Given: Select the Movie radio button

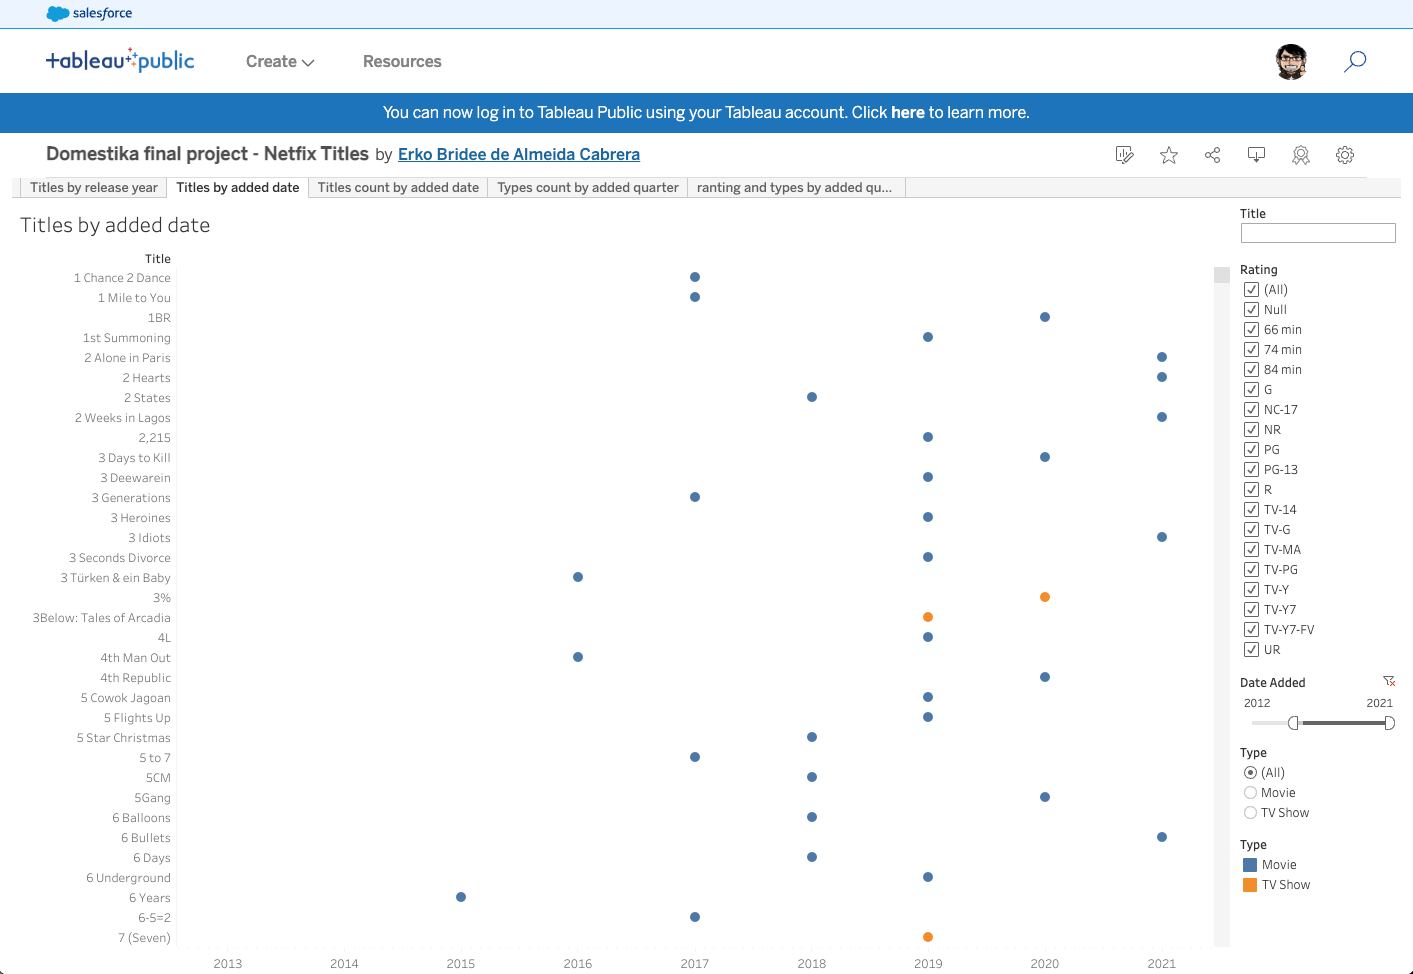Looking at the screenshot, I should click(1250, 793).
